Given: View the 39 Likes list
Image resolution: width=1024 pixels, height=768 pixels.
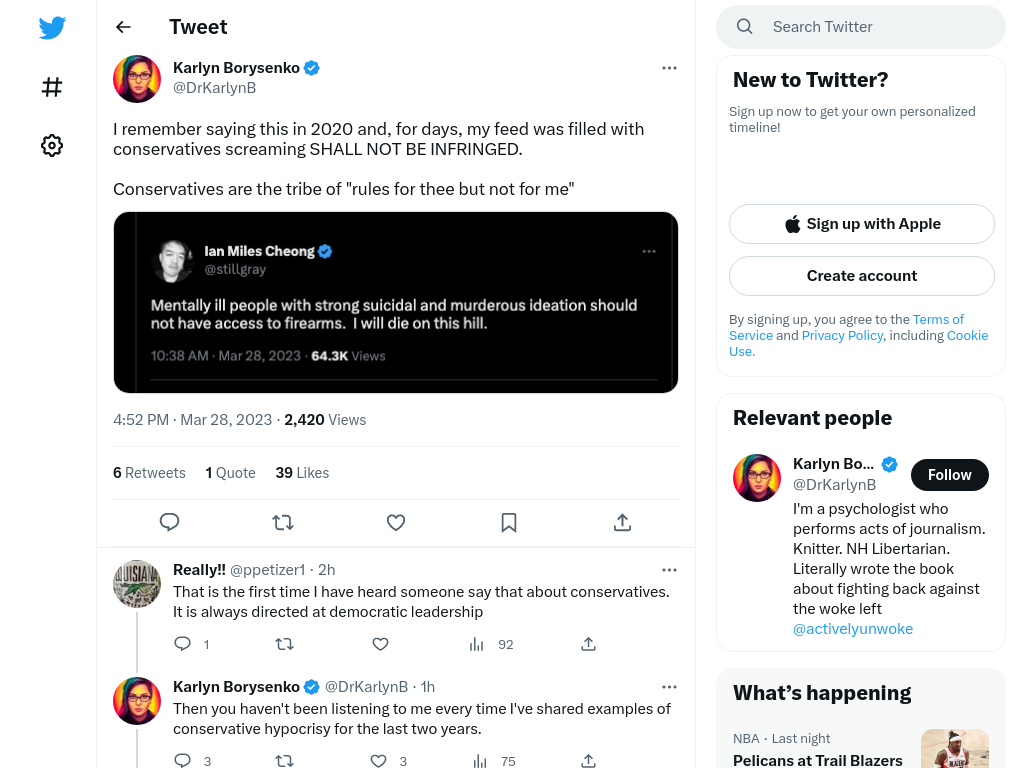Looking at the screenshot, I should pyautogui.click(x=302, y=473).
